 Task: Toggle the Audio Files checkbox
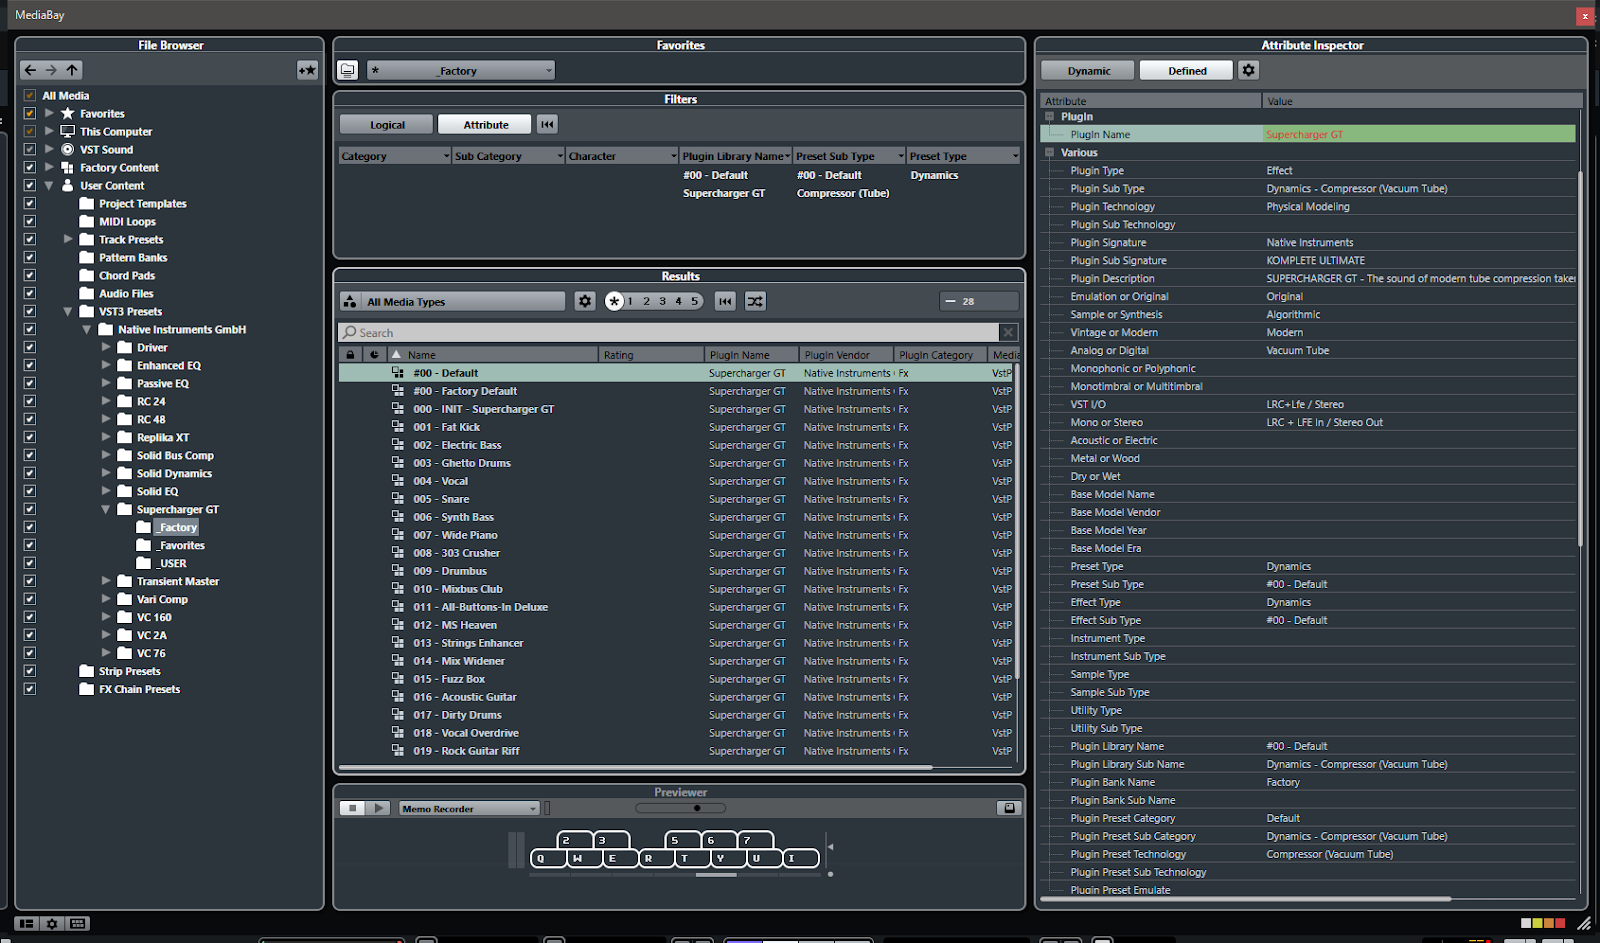pyautogui.click(x=29, y=294)
